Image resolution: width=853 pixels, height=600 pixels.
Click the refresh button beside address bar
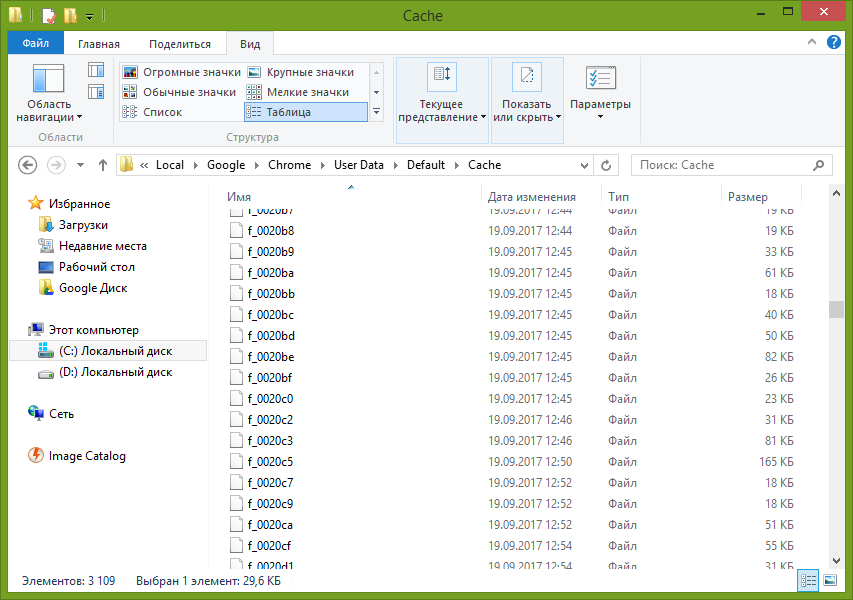[607, 165]
